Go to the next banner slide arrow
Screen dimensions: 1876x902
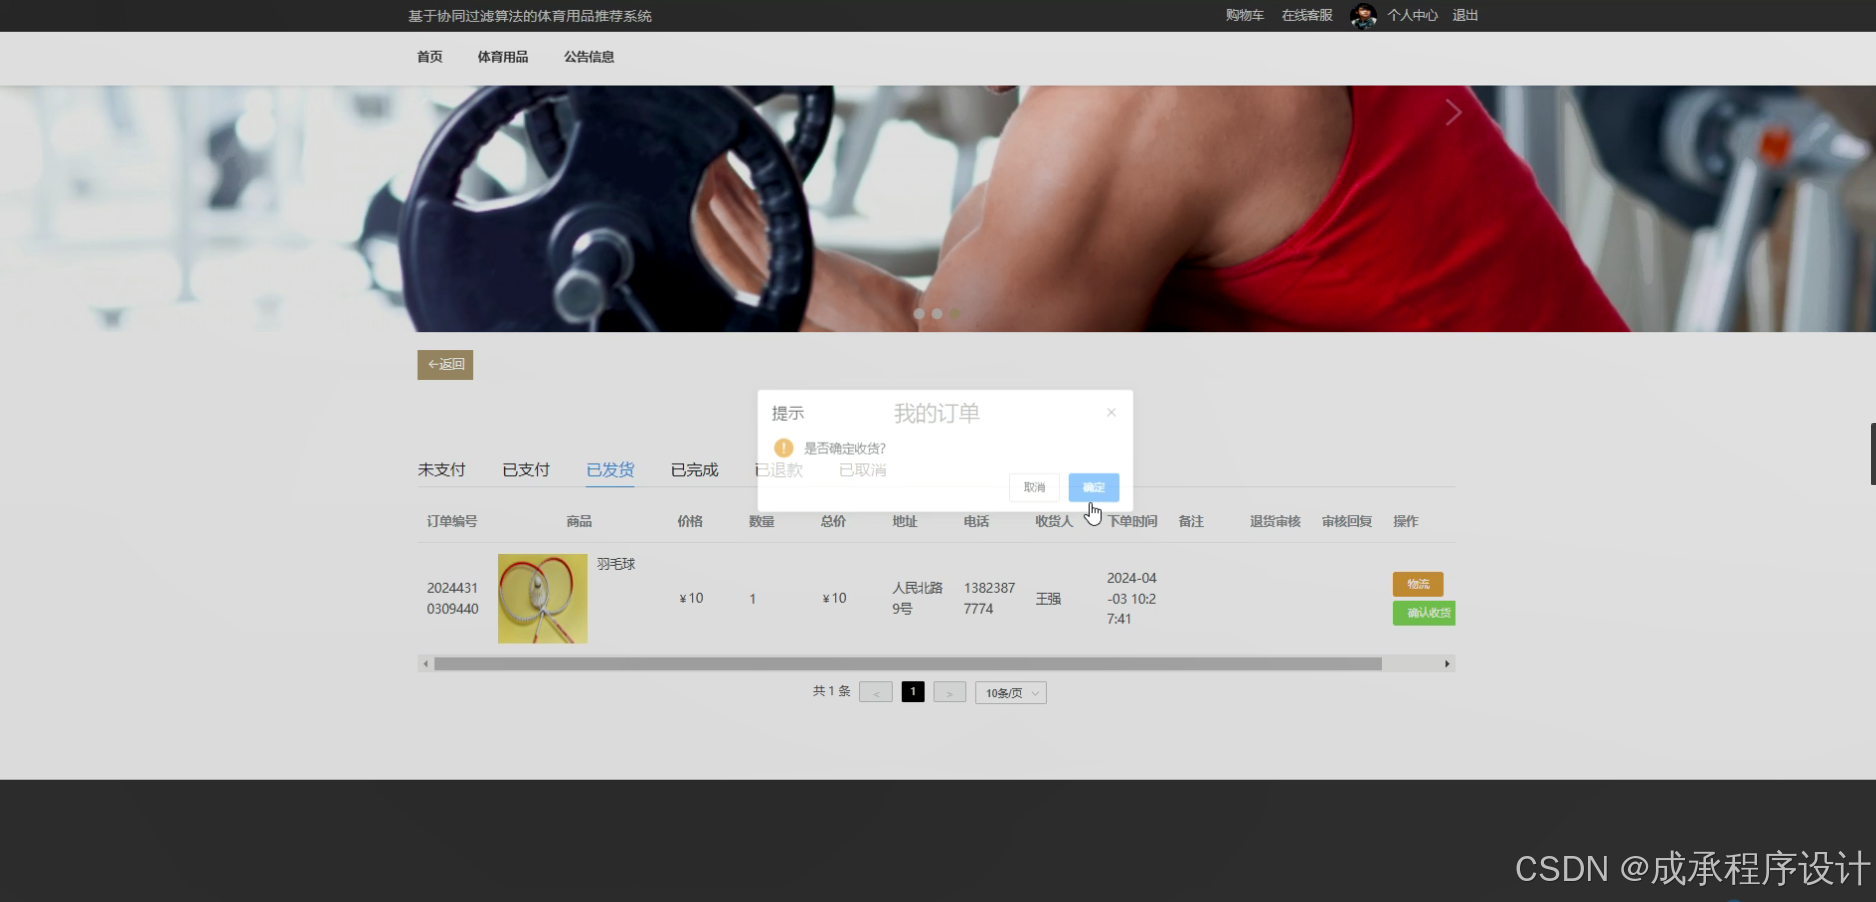click(x=1453, y=113)
